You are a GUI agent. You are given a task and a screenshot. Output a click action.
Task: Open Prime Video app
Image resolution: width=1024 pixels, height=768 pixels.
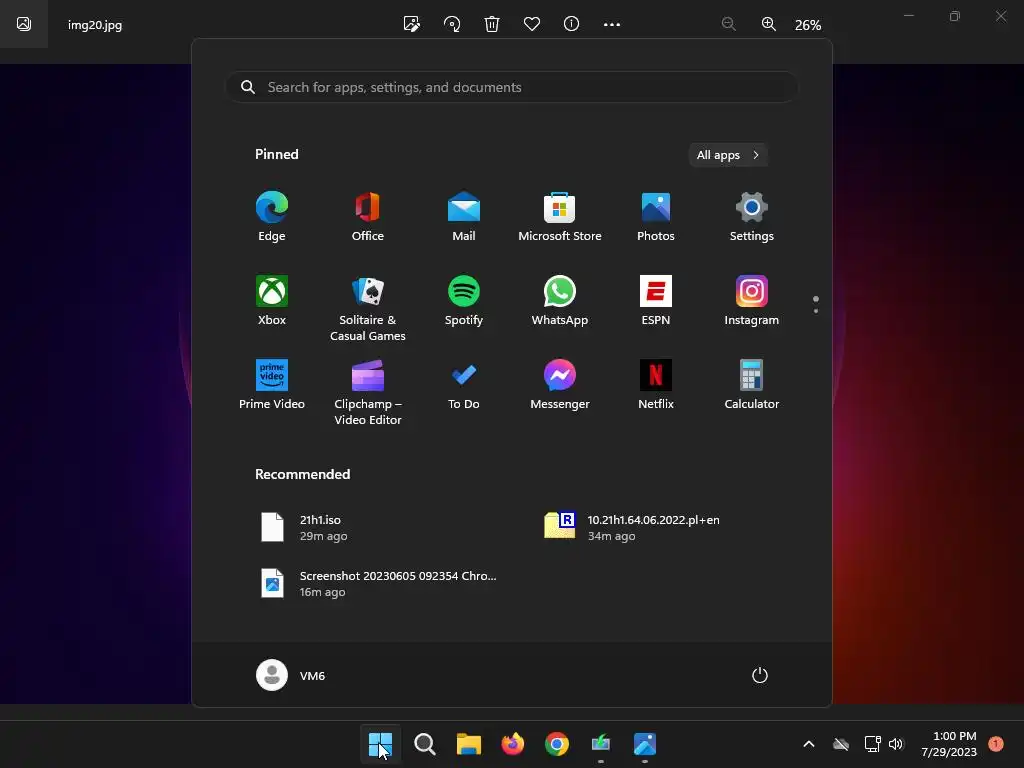point(272,385)
